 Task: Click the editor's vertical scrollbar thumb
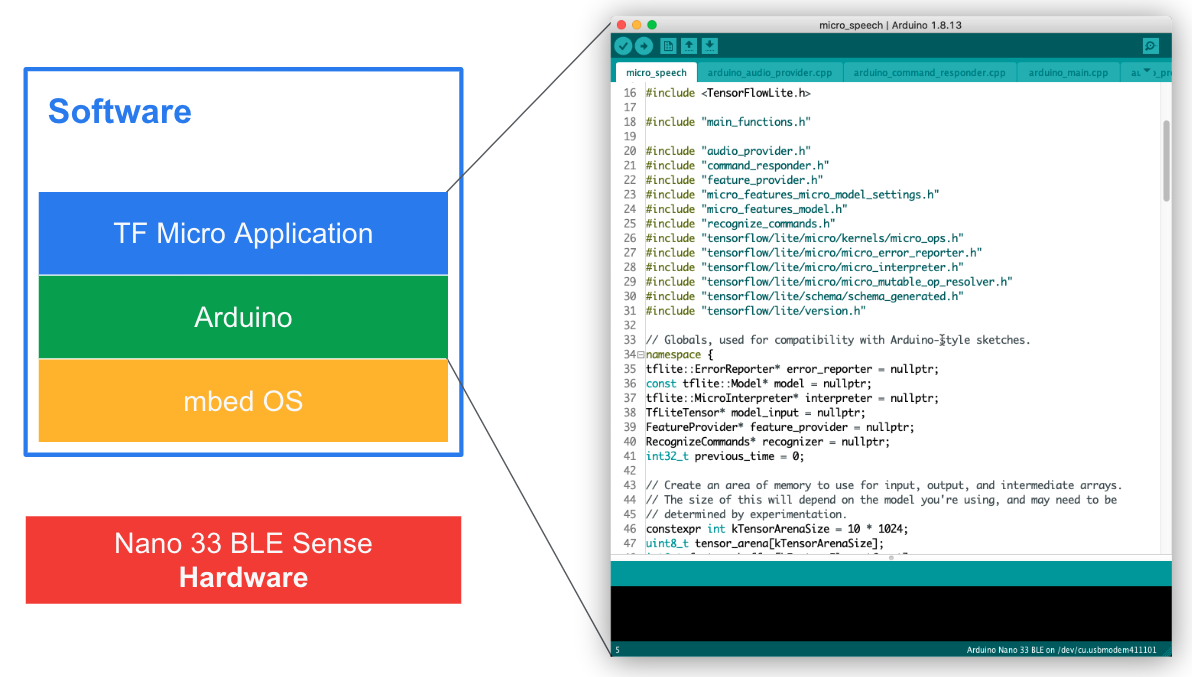pyautogui.click(x=1165, y=160)
